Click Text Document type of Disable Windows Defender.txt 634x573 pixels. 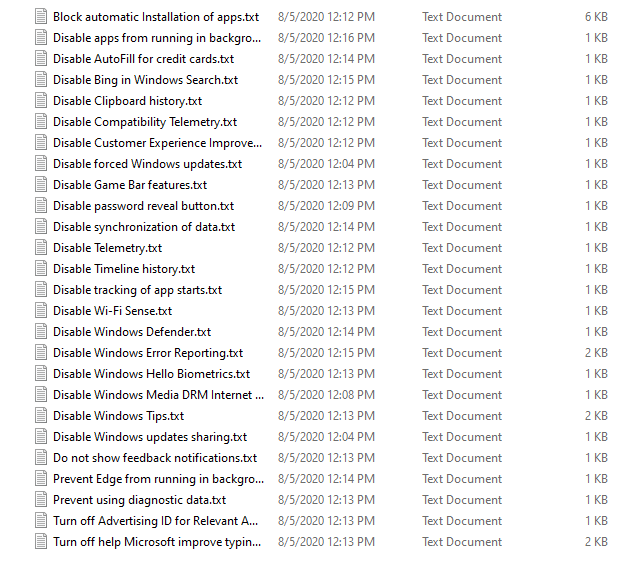tap(462, 333)
